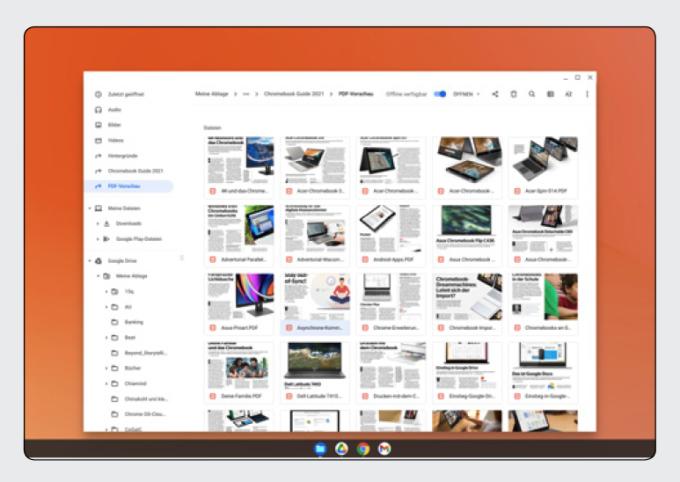Viewport: 680px width, 482px height.
Task: Click Chromebook Guide 2021 in the breadcrumb
Action: pos(294,94)
